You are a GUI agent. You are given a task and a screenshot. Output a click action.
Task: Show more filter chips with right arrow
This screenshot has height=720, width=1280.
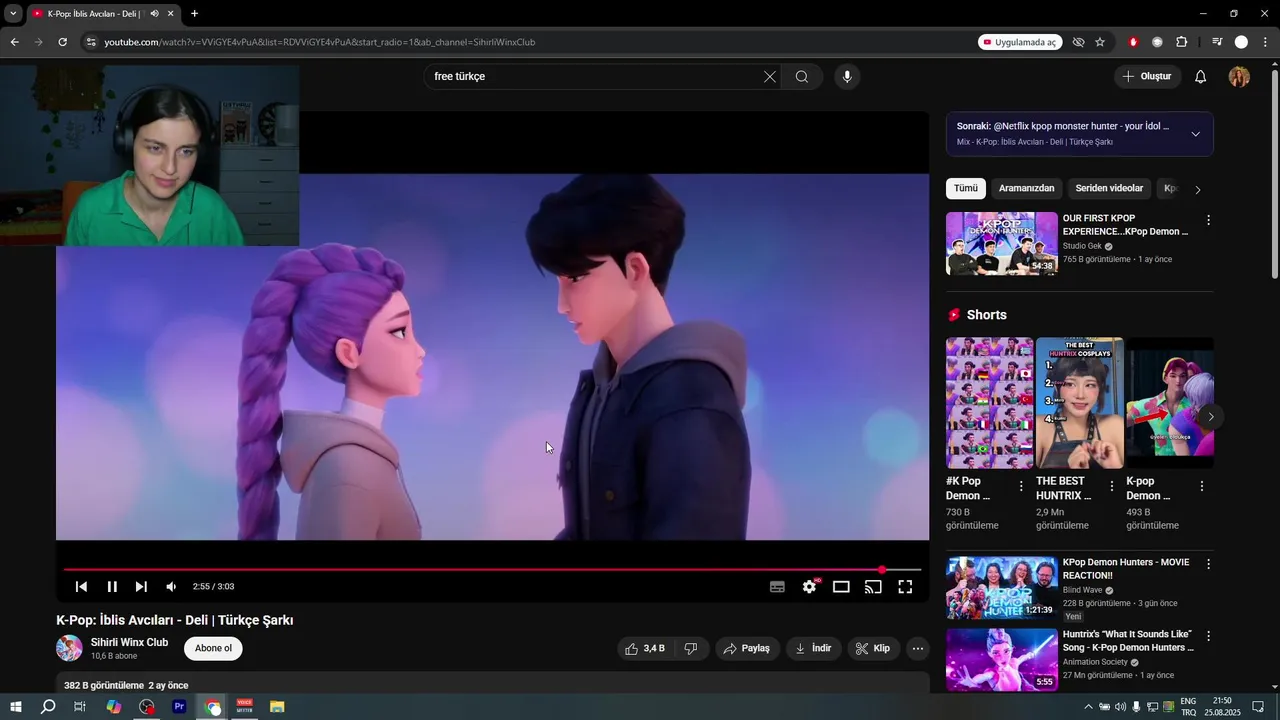click(1198, 189)
